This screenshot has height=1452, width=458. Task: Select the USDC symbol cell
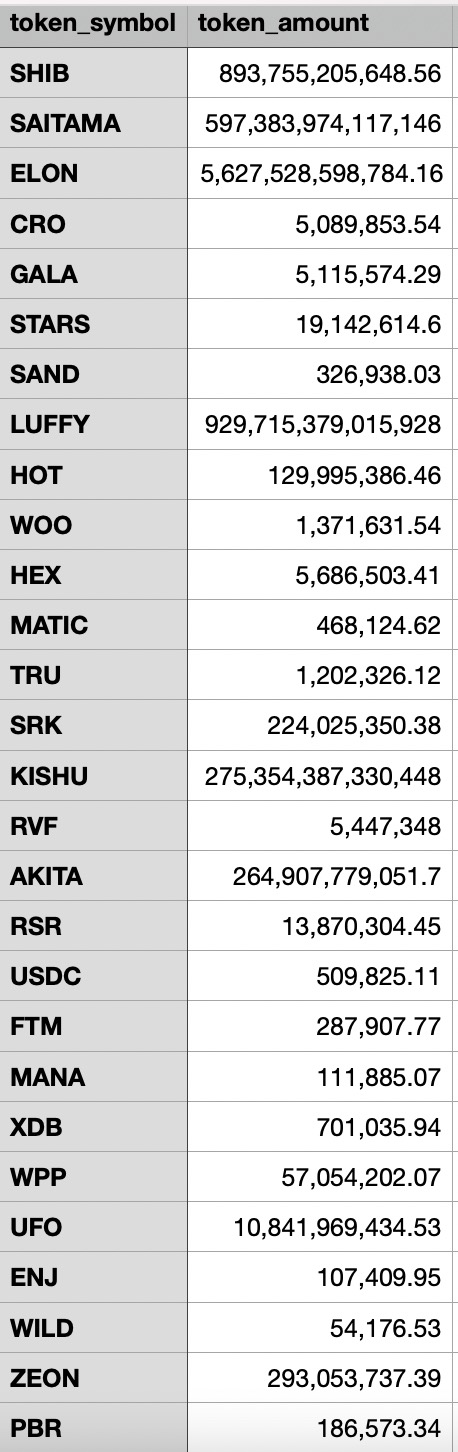[93, 977]
